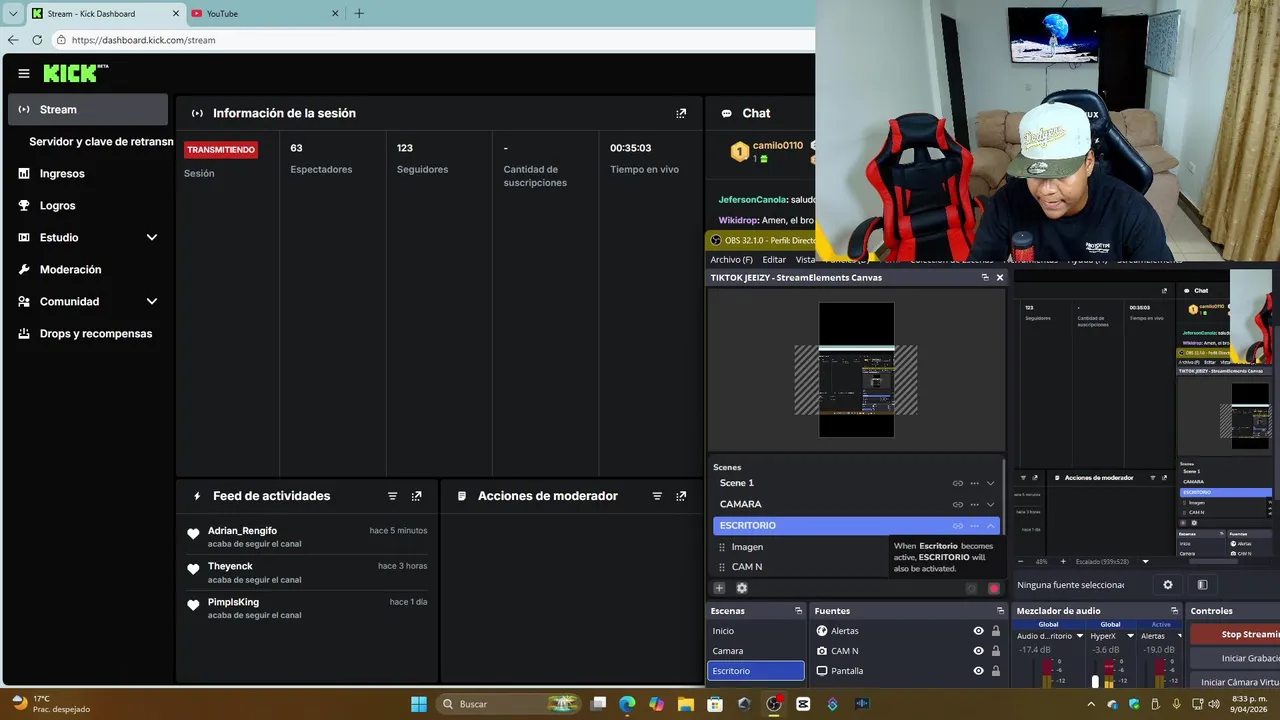Show hidden system tray icons
The width and height of the screenshot is (1280, 720).
click(x=1091, y=704)
